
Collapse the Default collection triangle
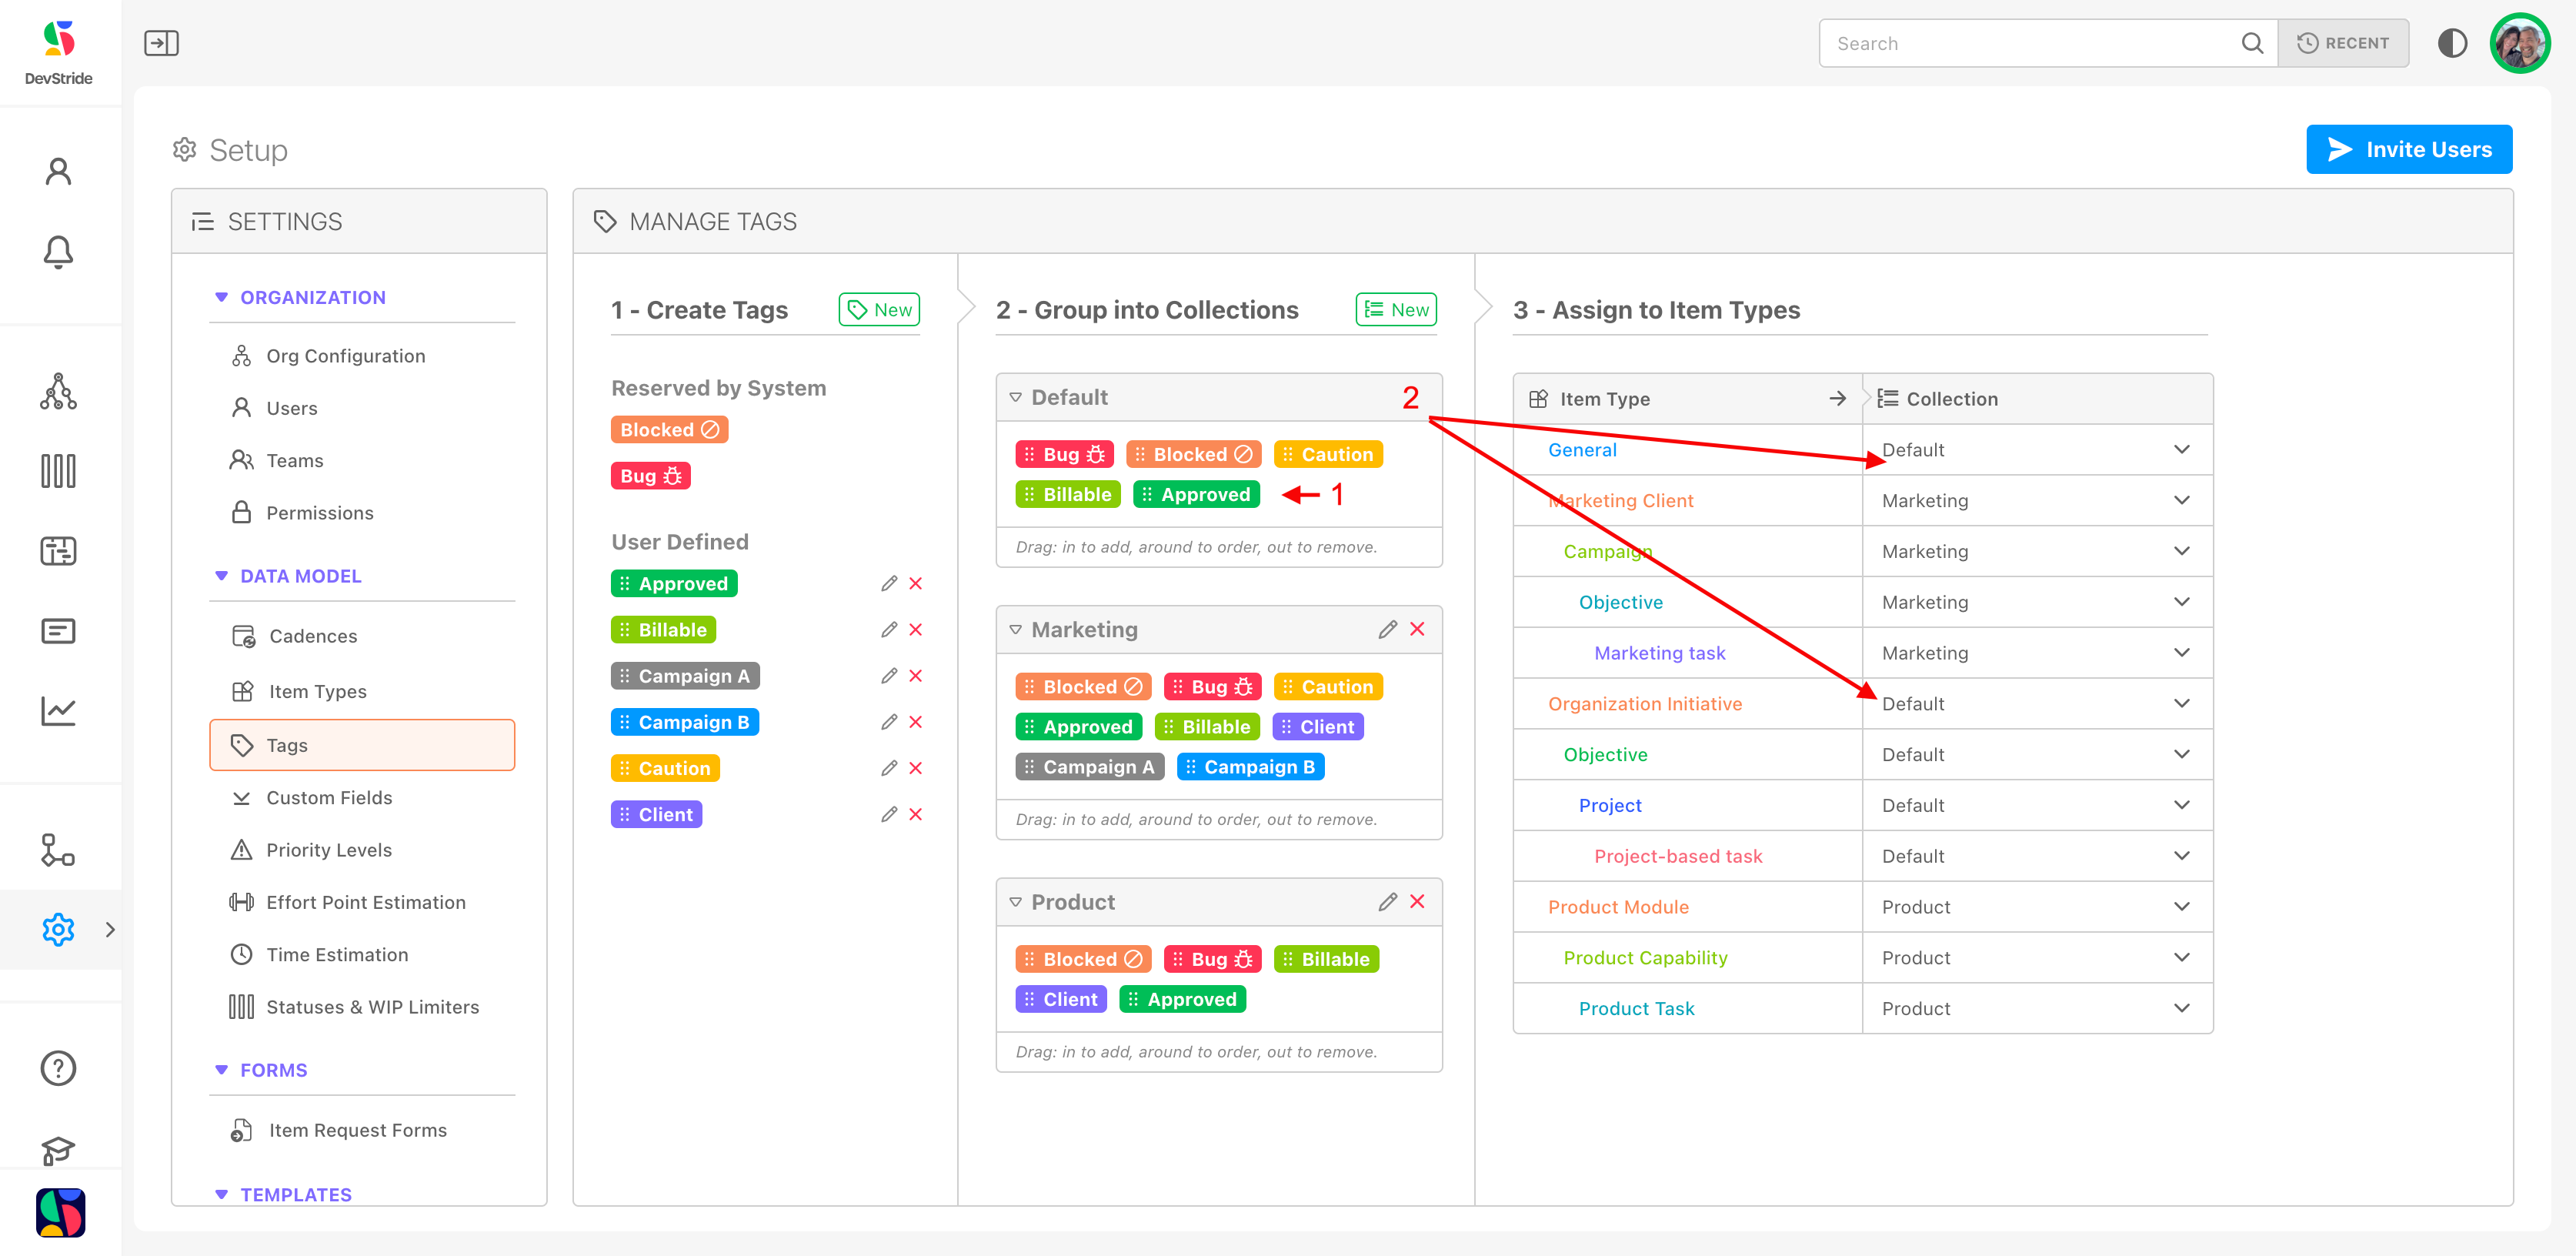click(x=1015, y=397)
